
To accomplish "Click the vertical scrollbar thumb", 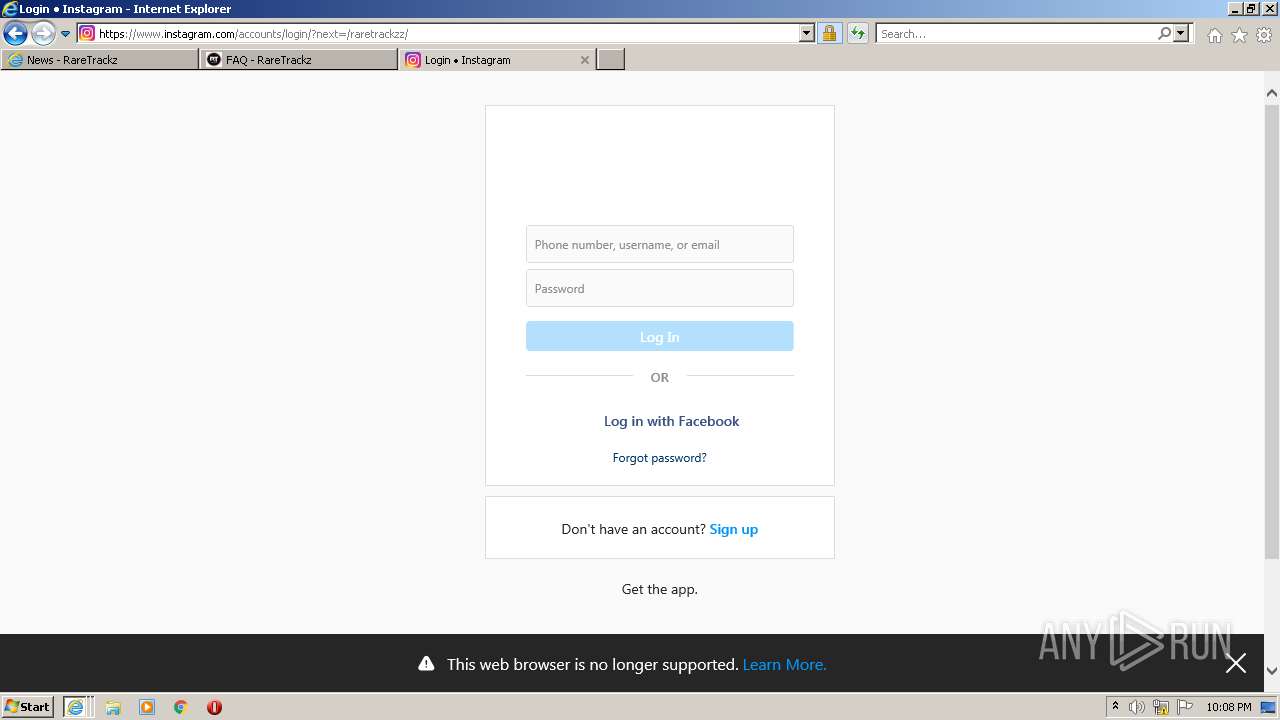I will click(x=1272, y=331).
